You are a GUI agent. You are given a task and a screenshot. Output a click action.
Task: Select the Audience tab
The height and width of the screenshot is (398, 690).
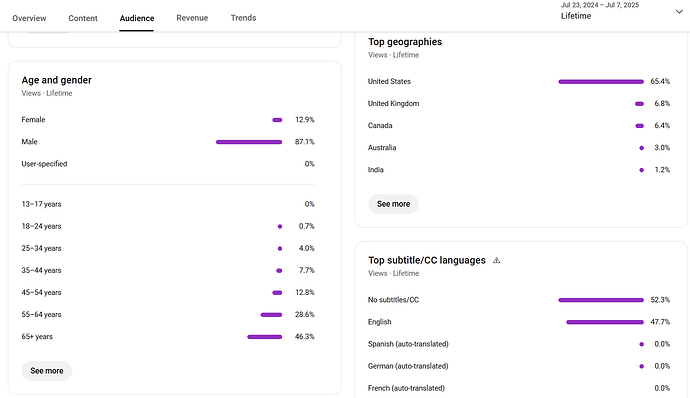coord(137,18)
